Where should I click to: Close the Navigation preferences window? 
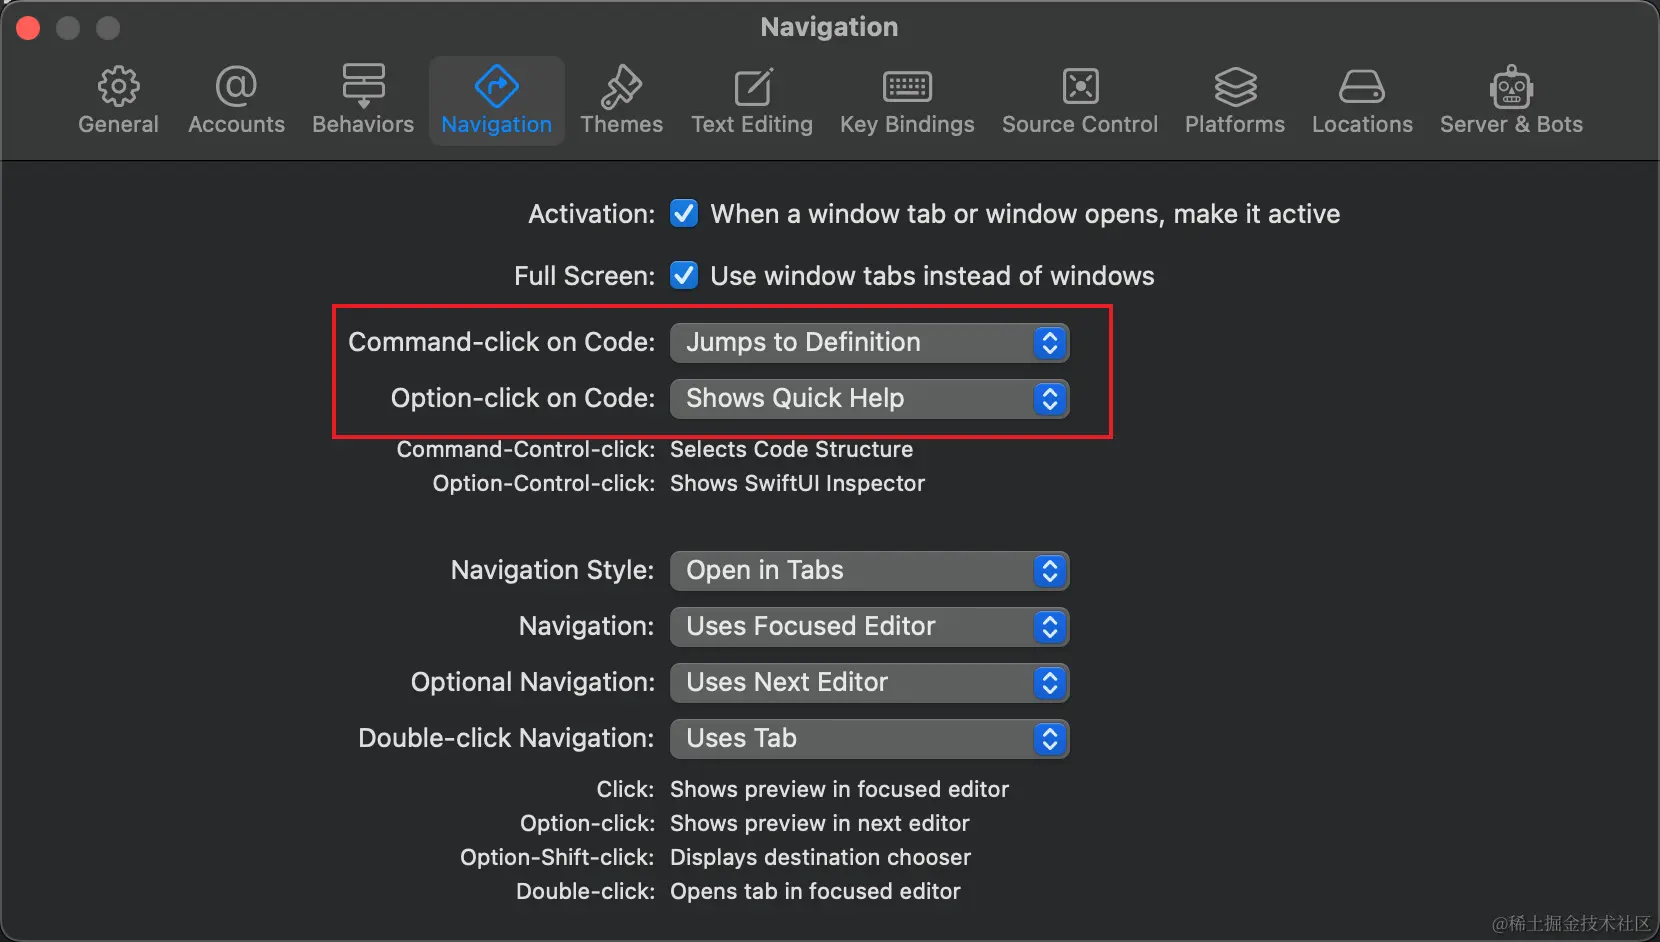(x=28, y=28)
